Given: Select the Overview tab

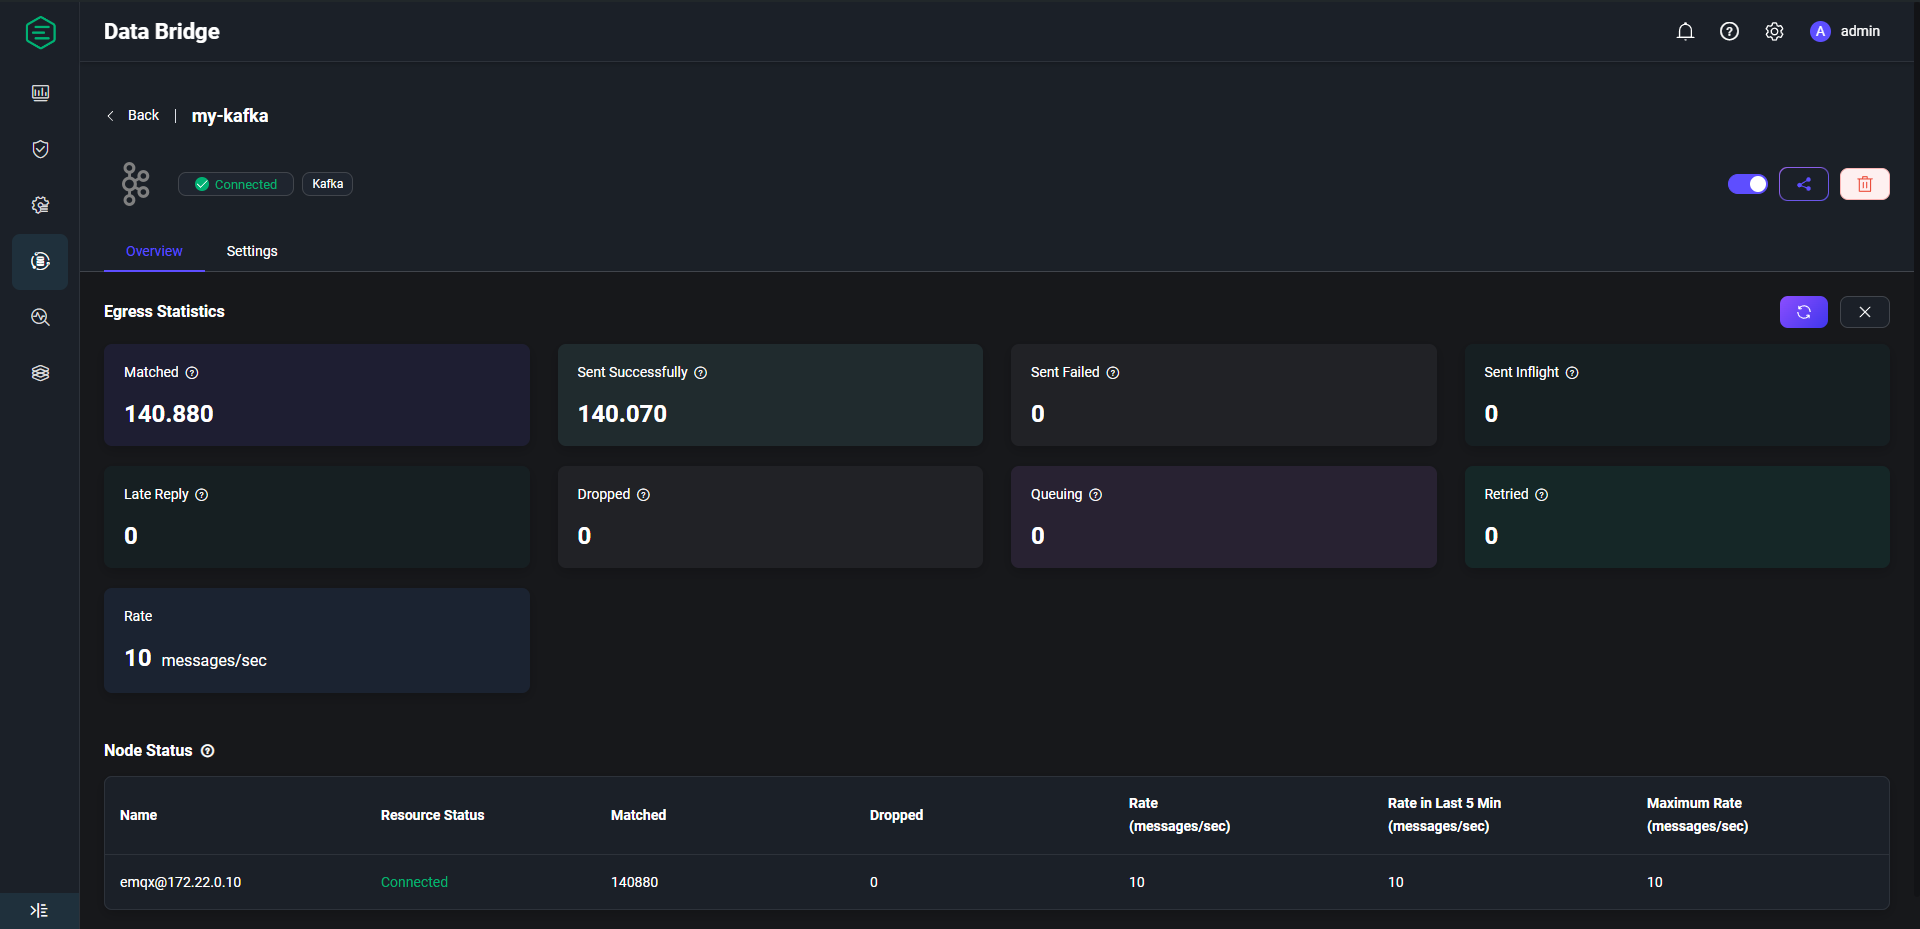Looking at the screenshot, I should (154, 251).
